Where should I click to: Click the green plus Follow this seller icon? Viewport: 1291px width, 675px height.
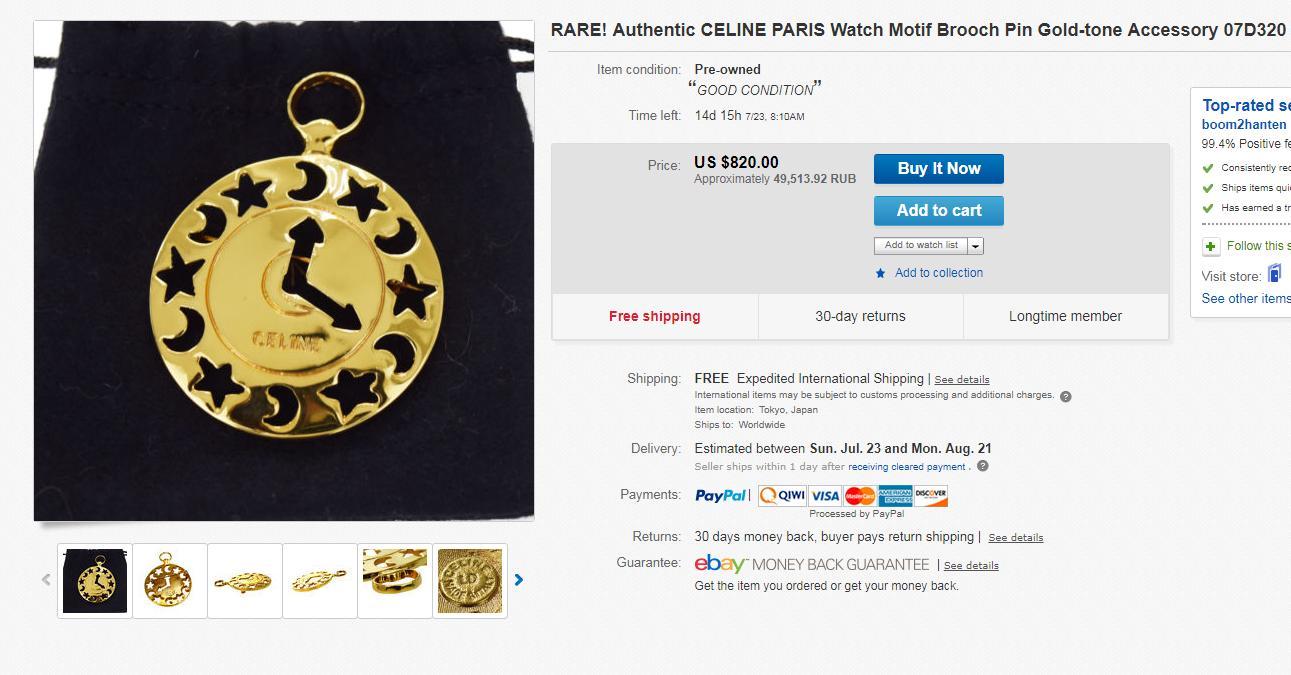coord(1210,246)
